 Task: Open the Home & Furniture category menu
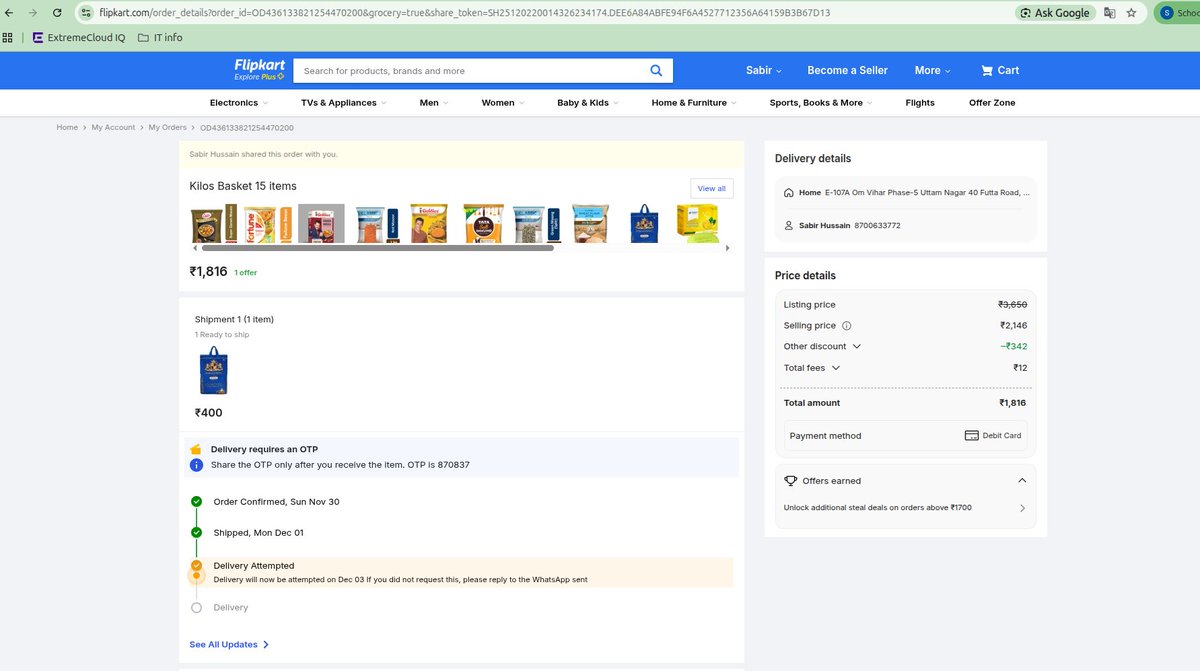coord(694,103)
